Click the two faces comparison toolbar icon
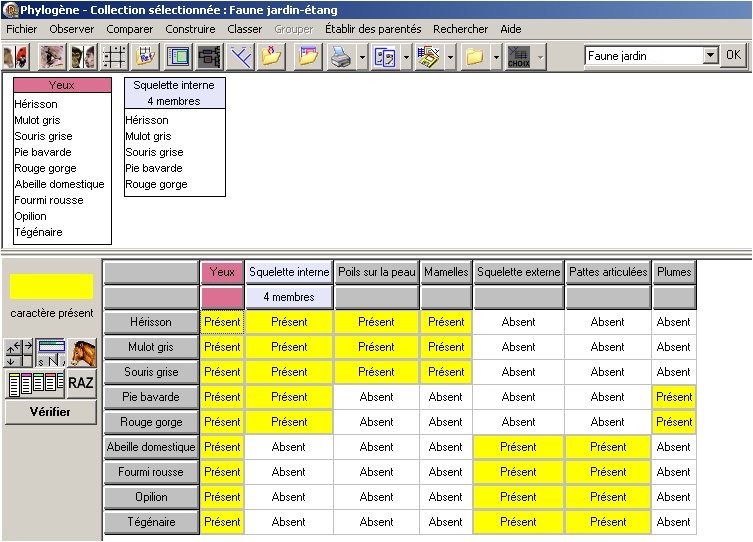 (x=82, y=57)
